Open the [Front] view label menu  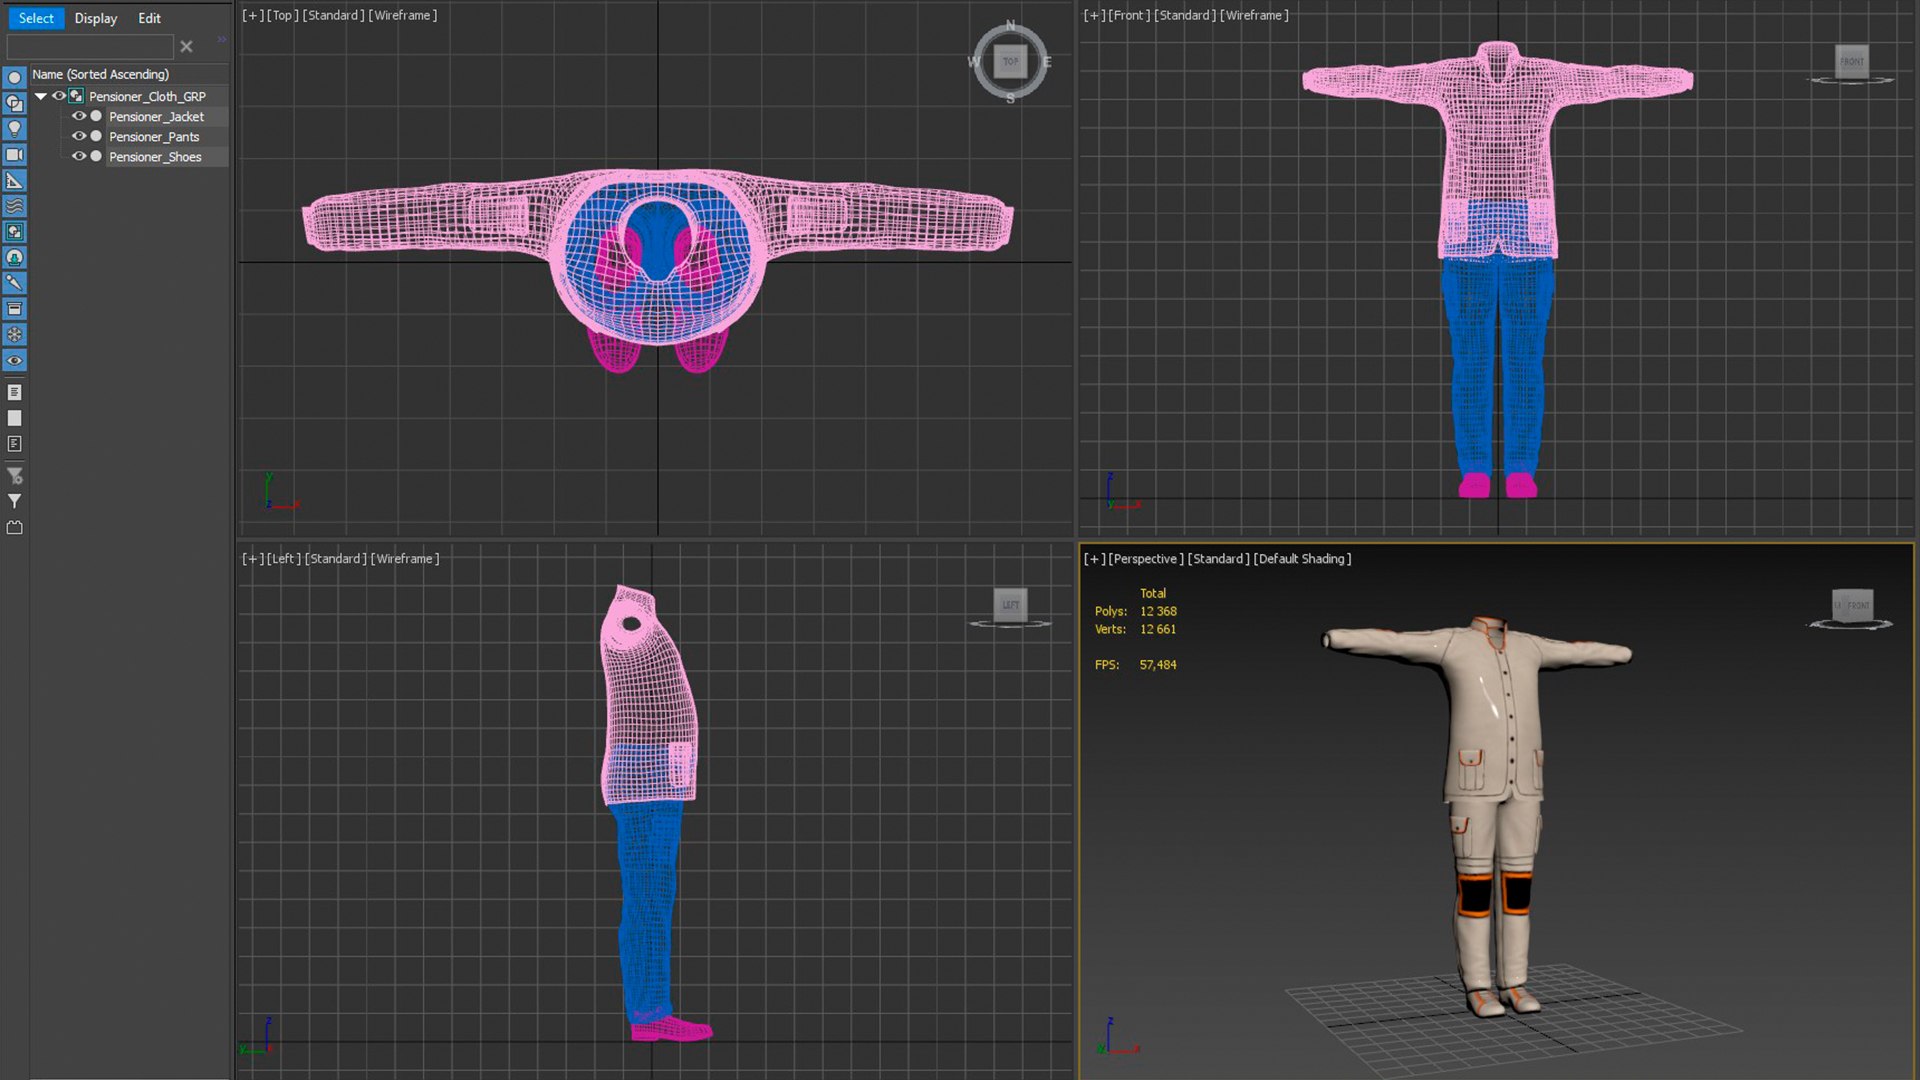tap(1129, 15)
